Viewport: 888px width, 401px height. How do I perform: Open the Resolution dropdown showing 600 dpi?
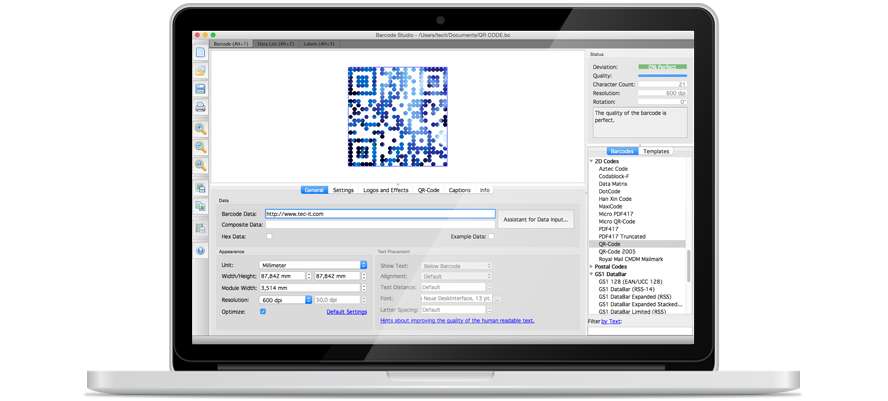[285, 300]
